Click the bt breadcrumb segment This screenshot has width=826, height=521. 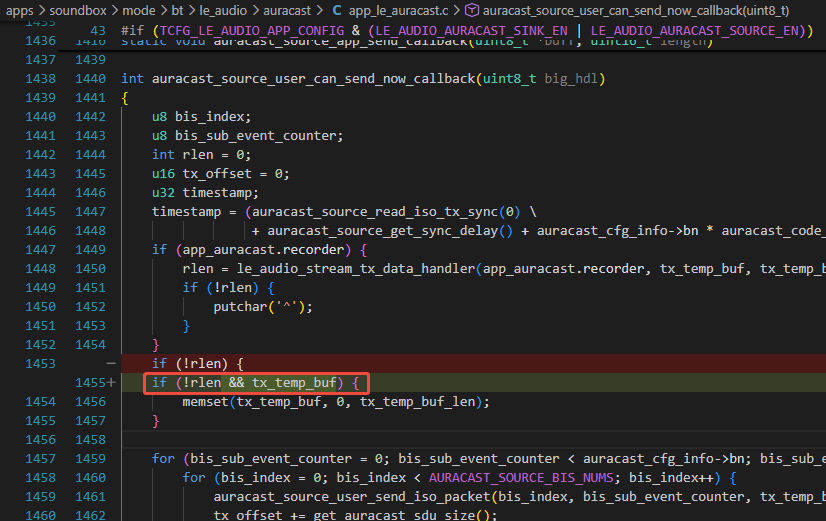coord(177,10)
